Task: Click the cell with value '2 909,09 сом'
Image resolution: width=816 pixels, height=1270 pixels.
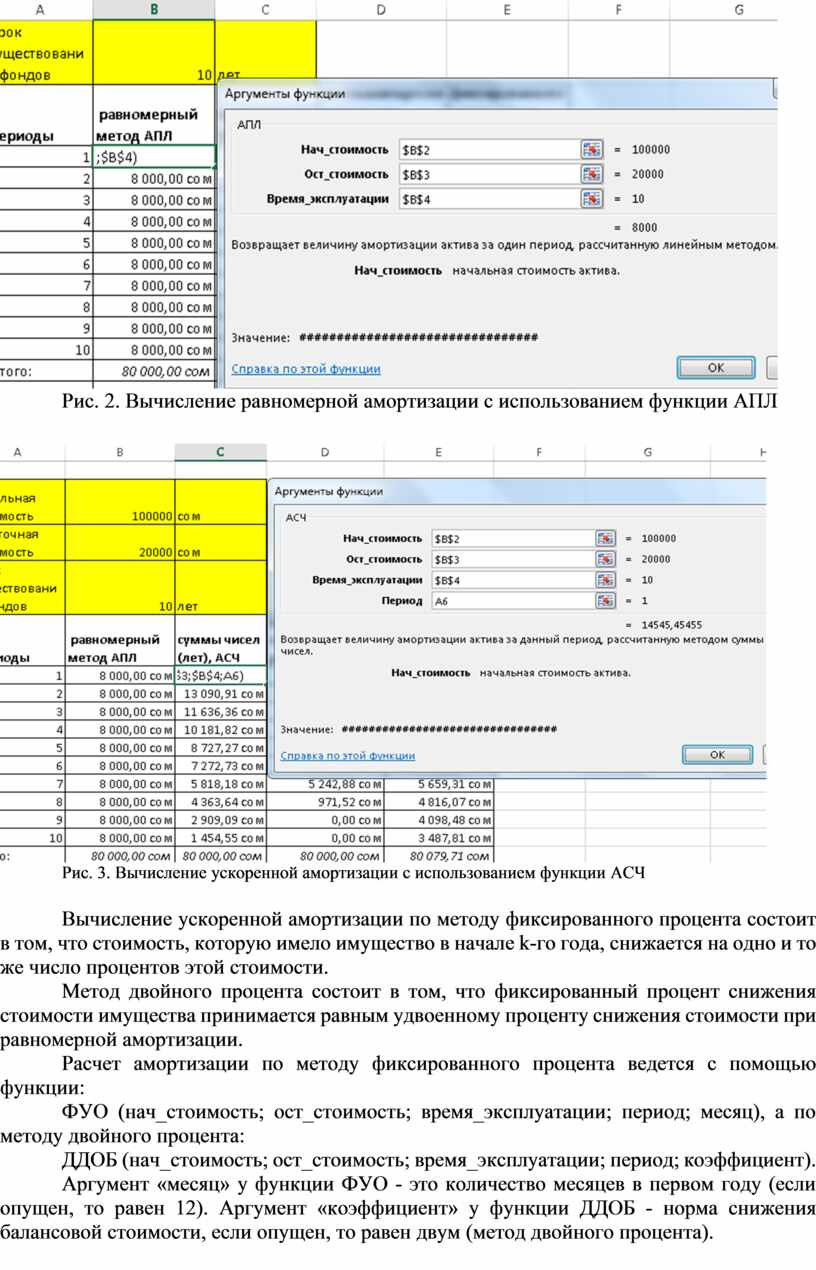Action: (220, 819)
